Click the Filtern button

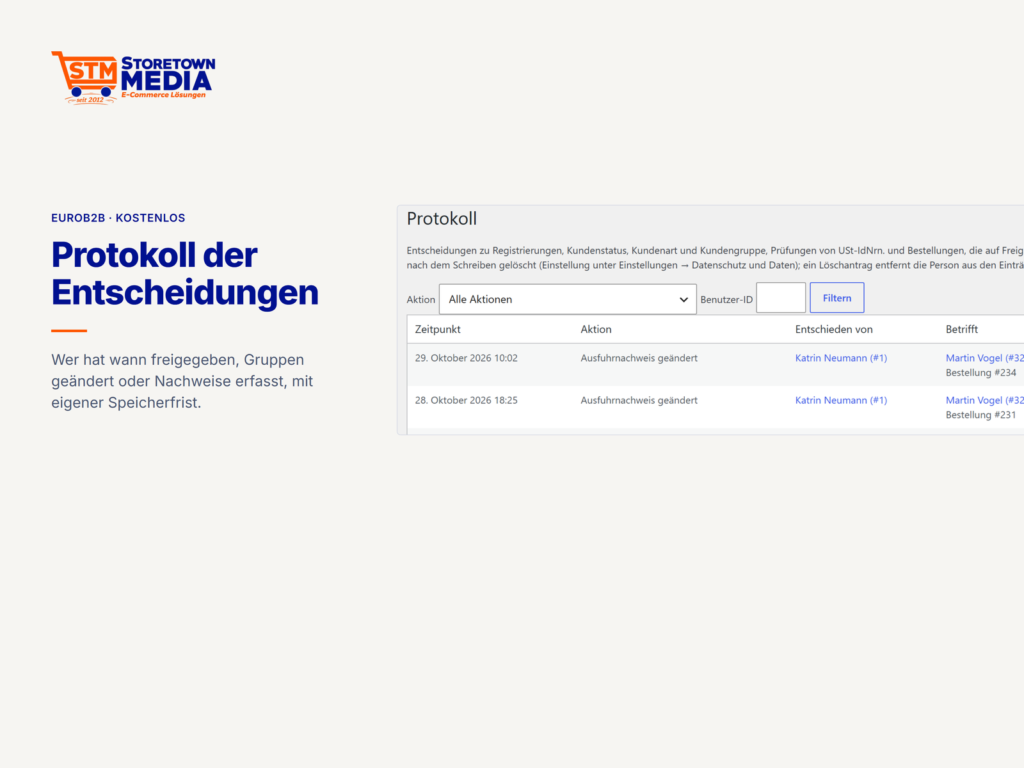coord(837,298)
